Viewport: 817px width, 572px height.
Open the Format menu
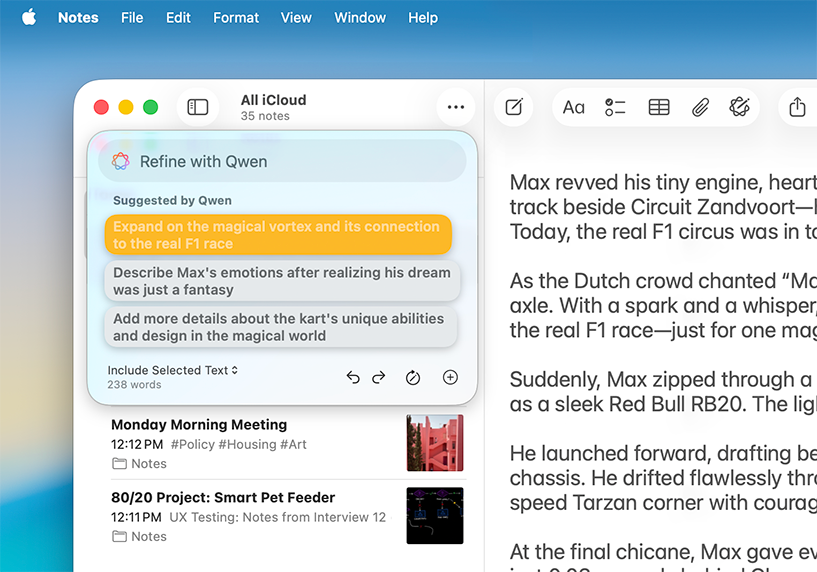pos(236,18)
